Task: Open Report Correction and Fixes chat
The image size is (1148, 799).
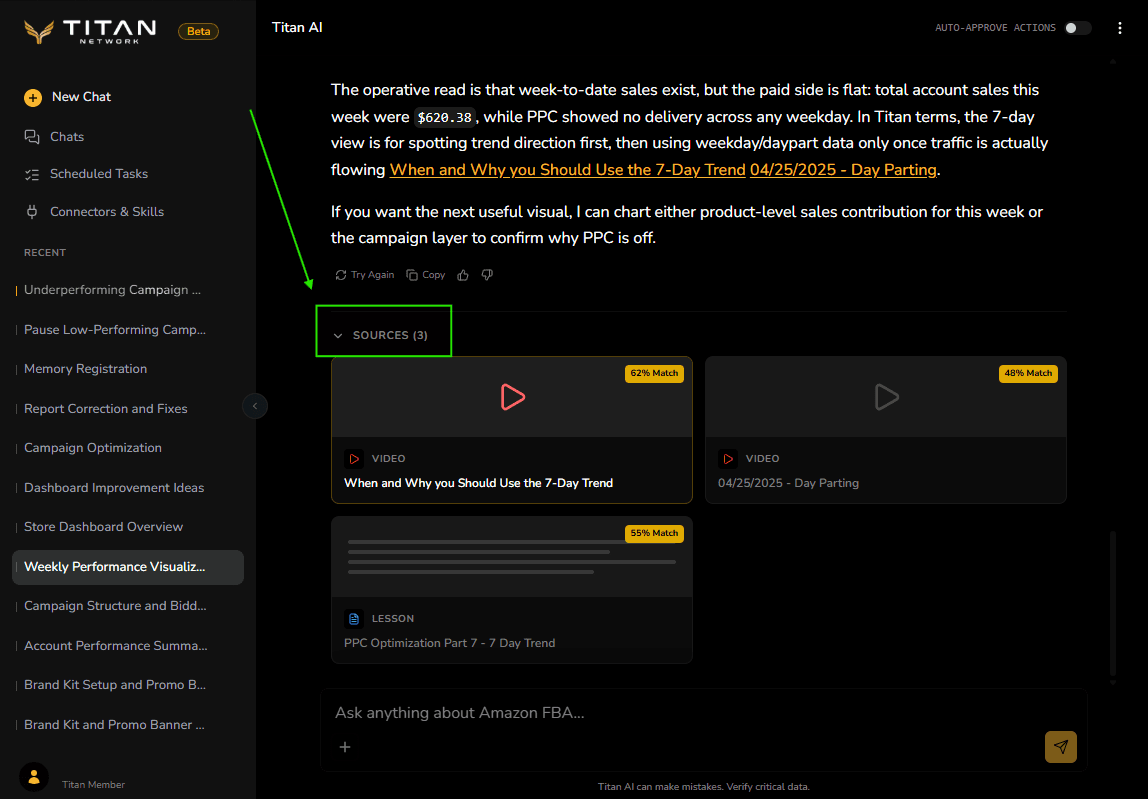Action: tap(128, 409)
